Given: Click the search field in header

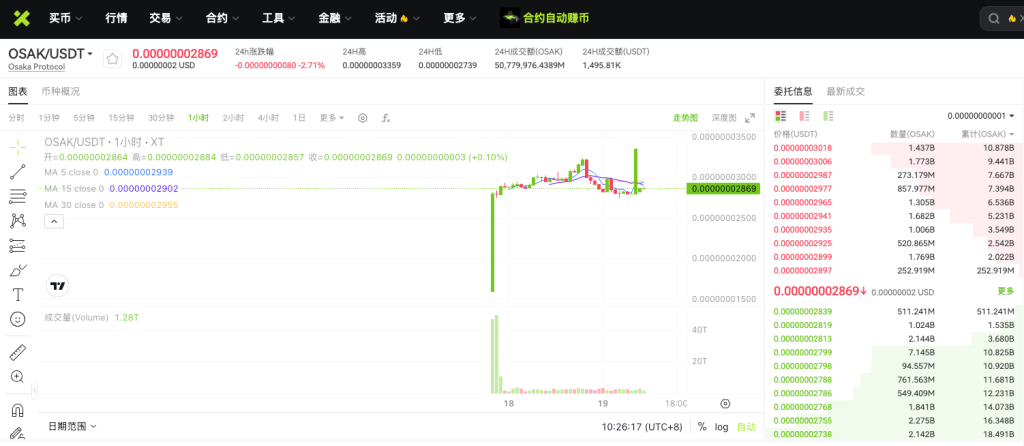Looking at the screenshot, I should click(x=1000, y=19).
